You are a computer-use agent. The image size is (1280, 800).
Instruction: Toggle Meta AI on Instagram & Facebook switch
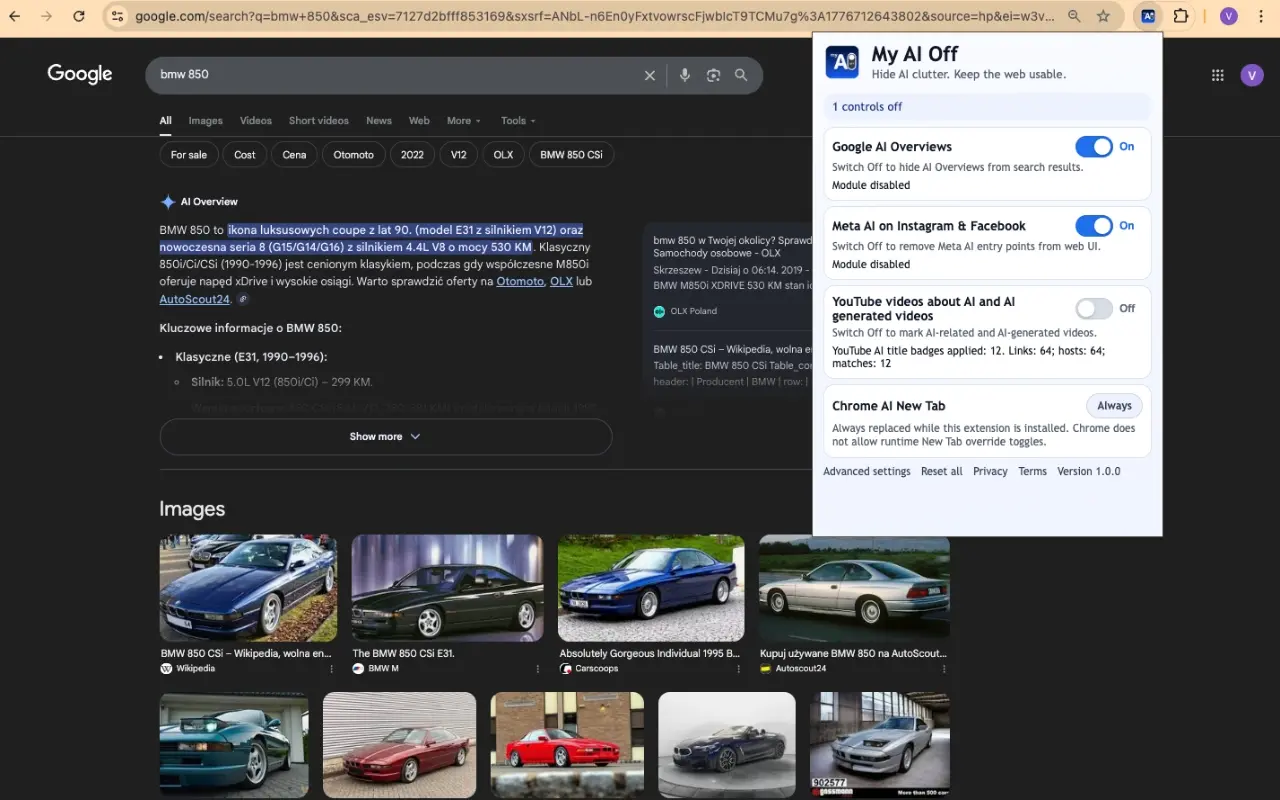click(x=1094, y=226)
